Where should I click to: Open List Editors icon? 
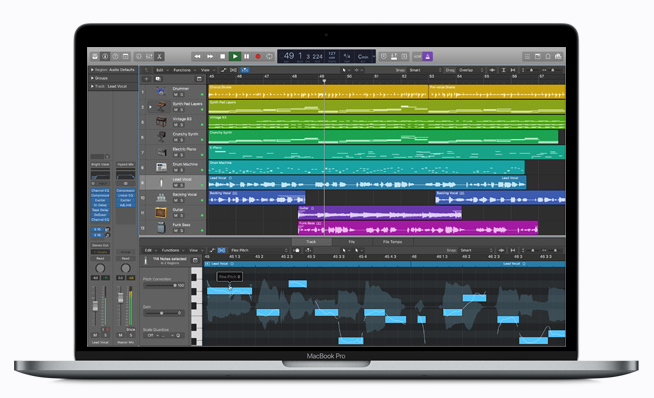tap(527, 56)
